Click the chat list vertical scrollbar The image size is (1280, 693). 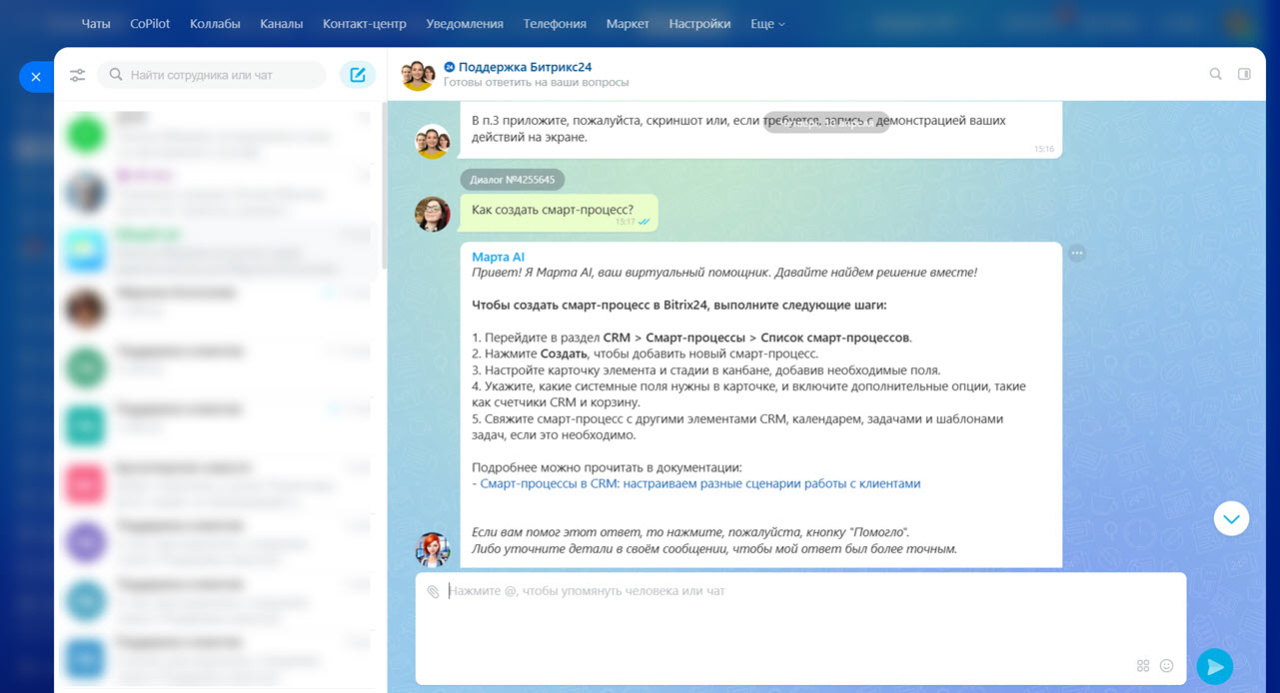(x=384, y=185)
